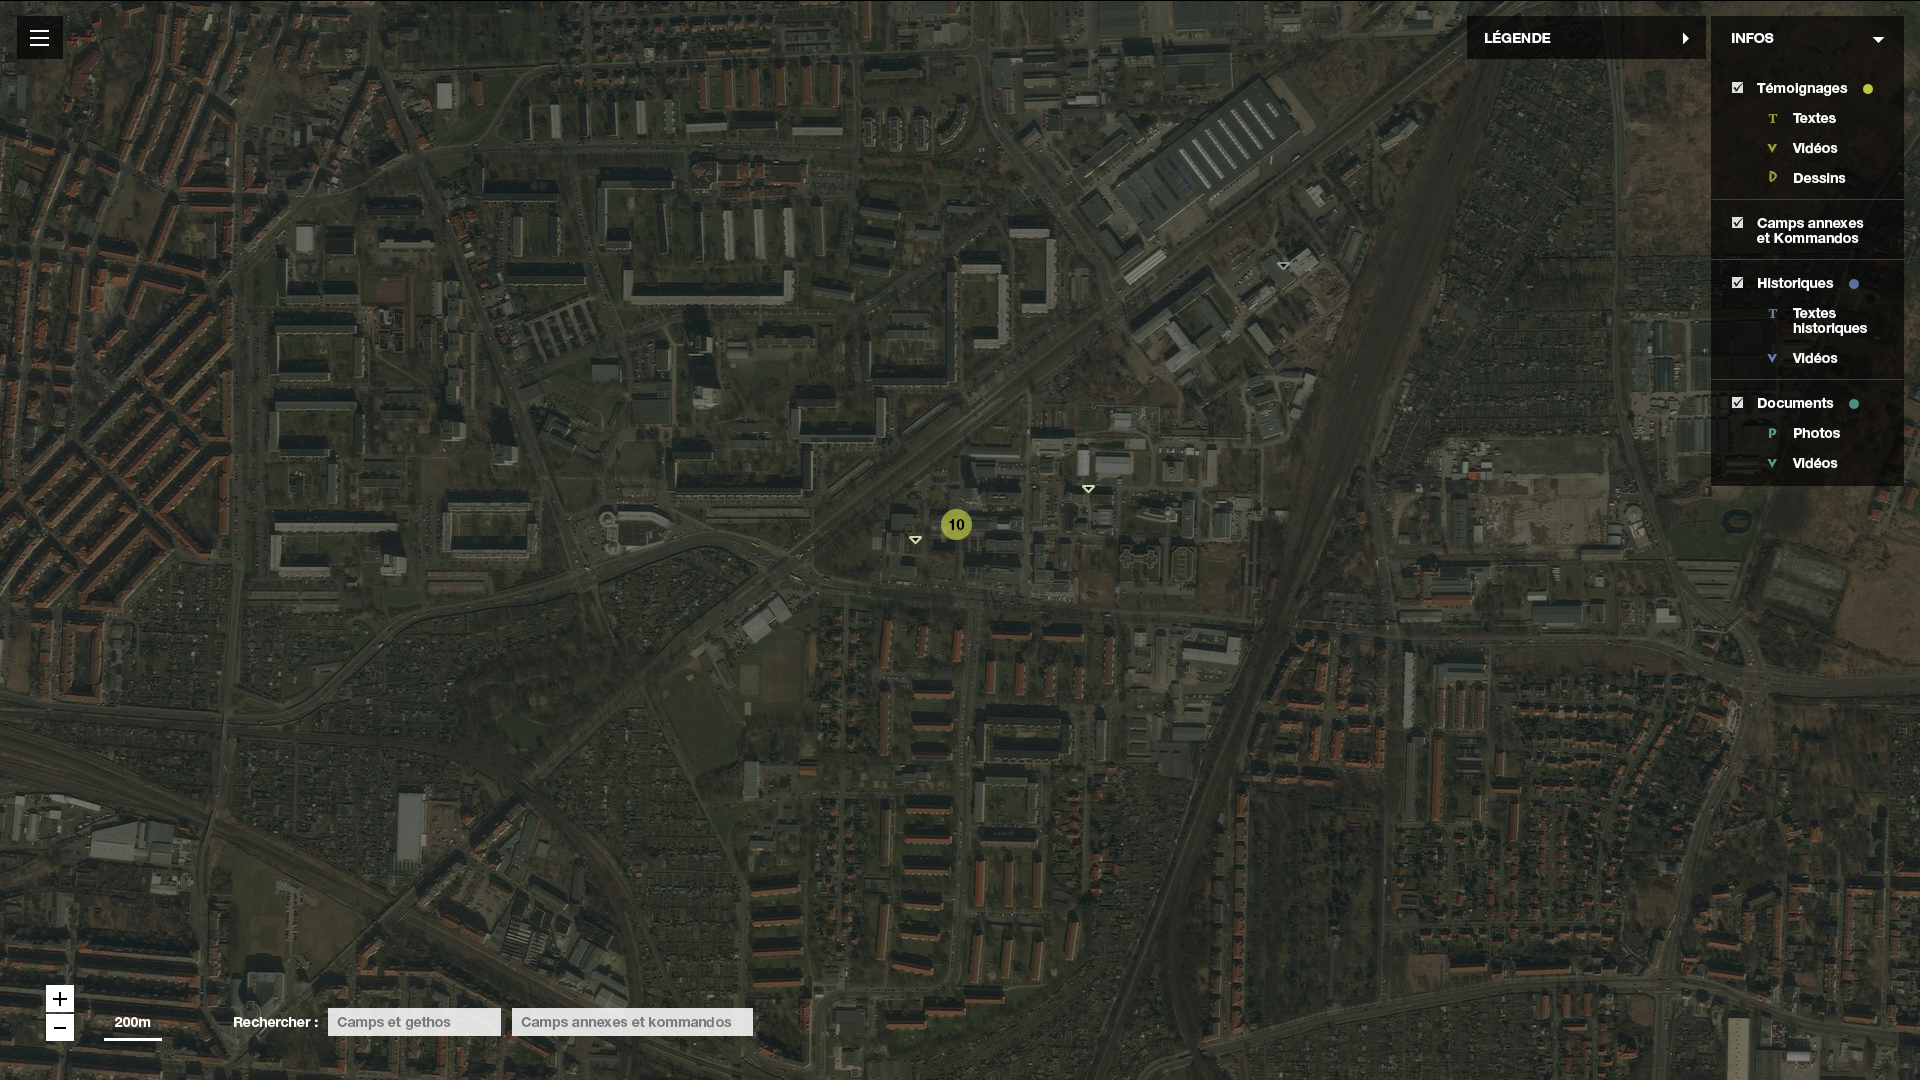Click the D icon beside Dessins
Image resolution: width=1920 pixels, height=1080 pixels.
point(1773,177)
